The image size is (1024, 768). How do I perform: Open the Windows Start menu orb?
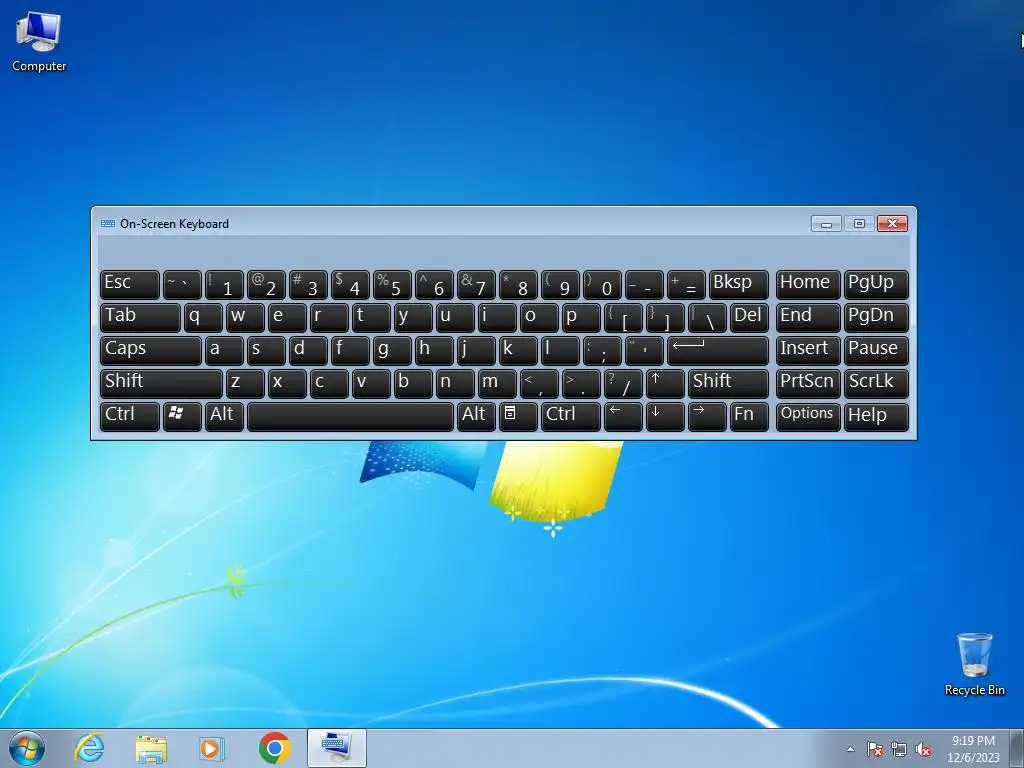coord(27,748)
